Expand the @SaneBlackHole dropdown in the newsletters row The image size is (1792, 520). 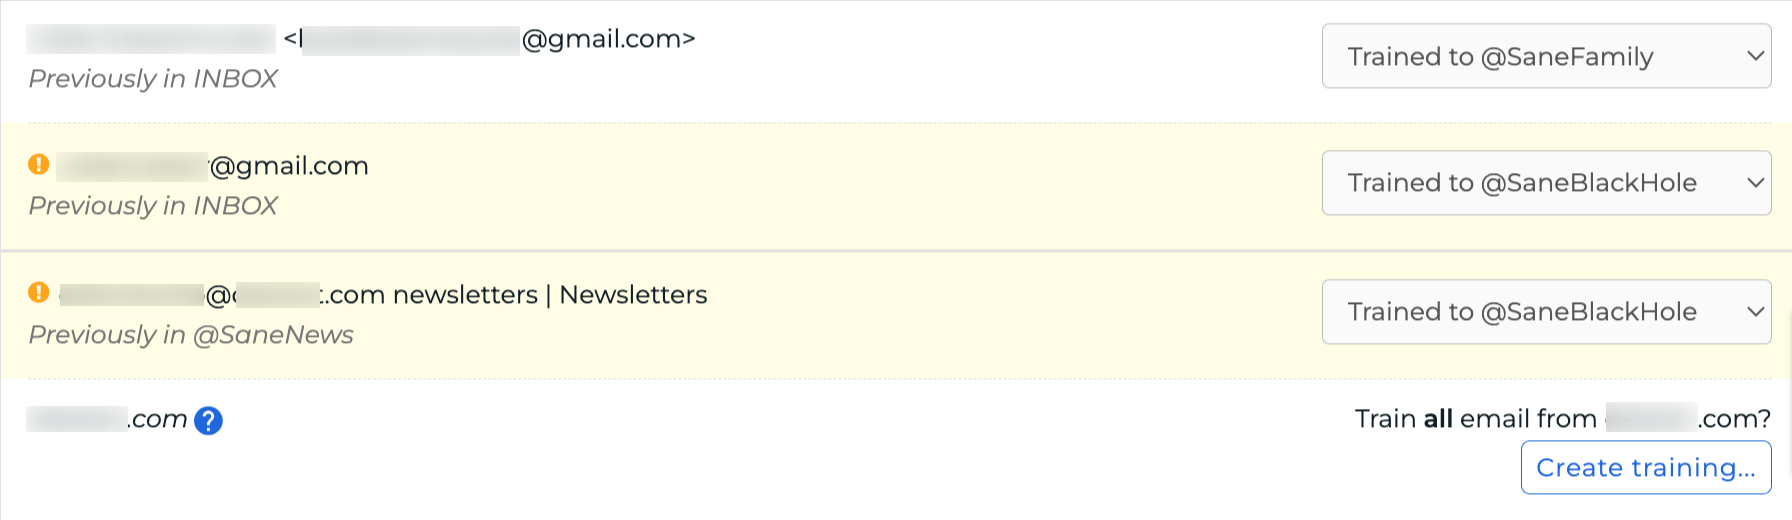[1545, 312]
